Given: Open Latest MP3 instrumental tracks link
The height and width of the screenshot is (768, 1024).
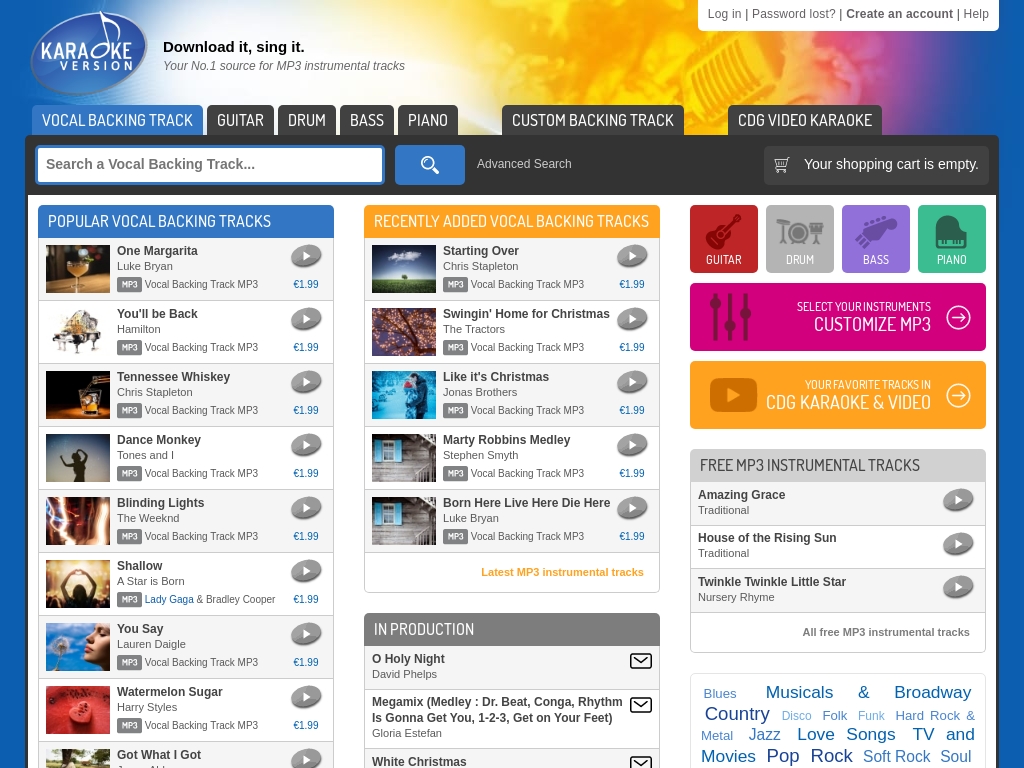Looking at the screenshot, I should tap(562, 572).
